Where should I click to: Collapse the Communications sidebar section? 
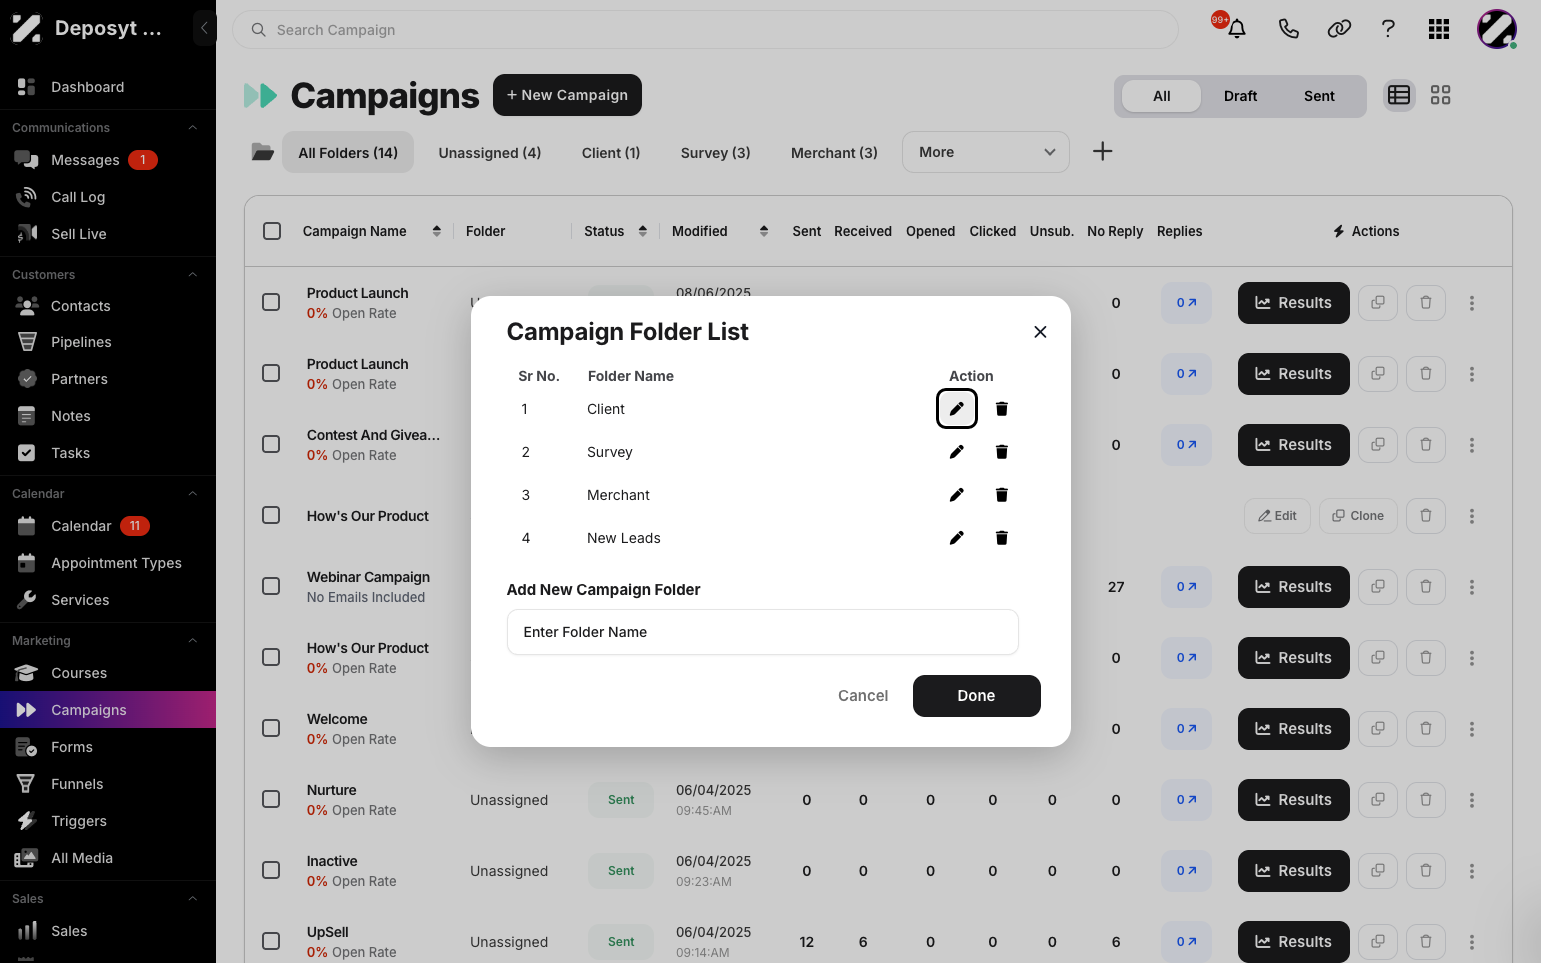click(193, 128)
